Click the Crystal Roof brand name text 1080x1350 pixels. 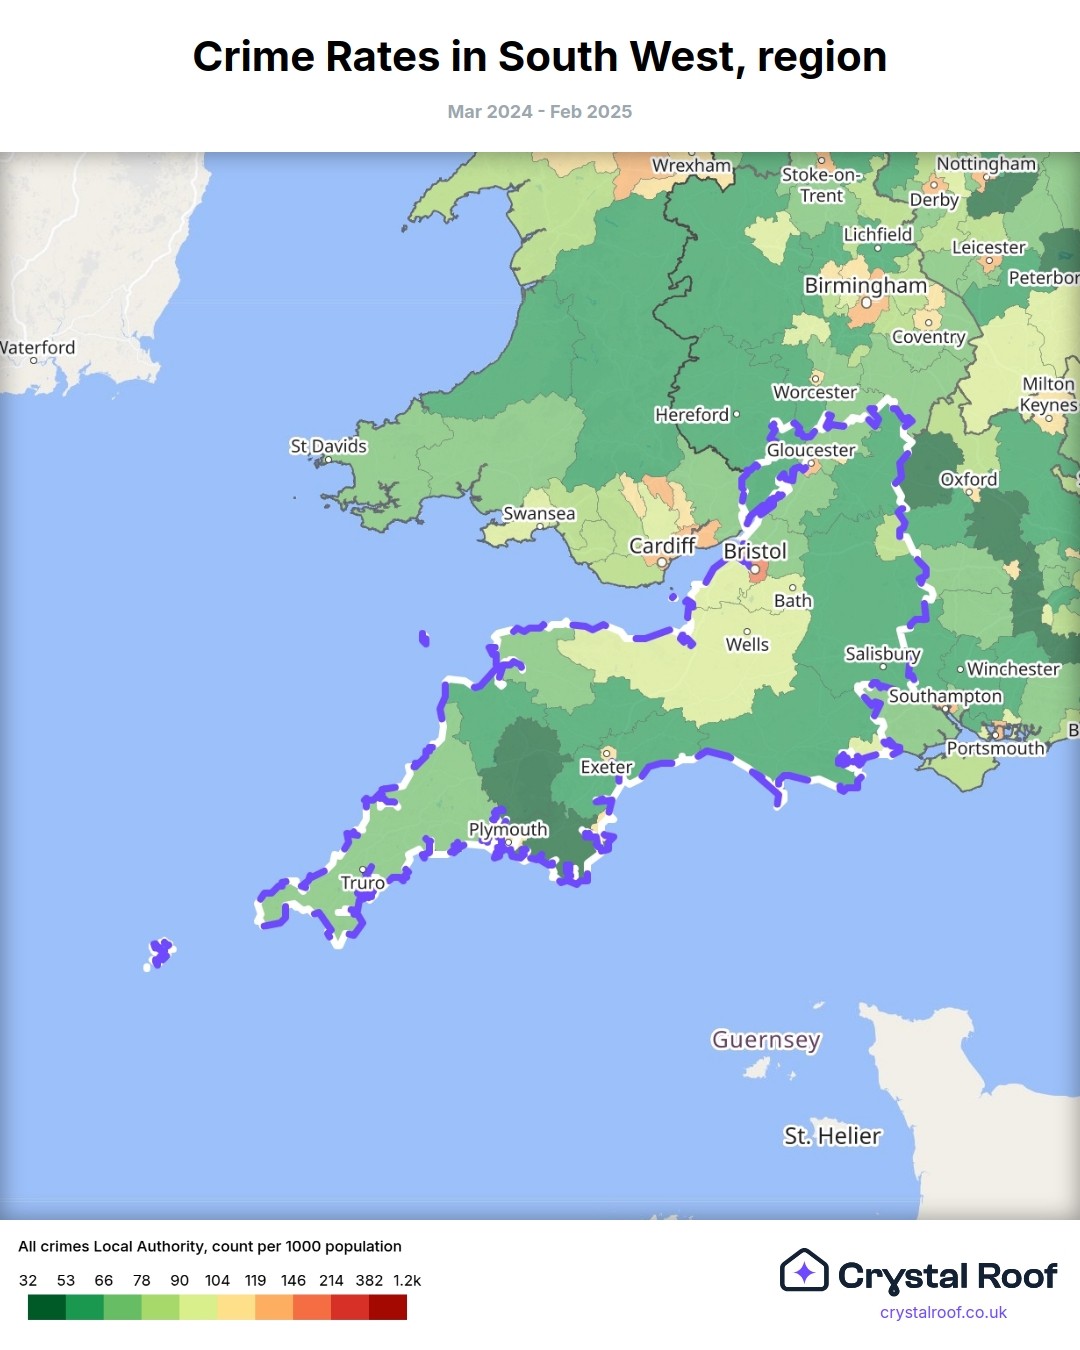click(x=947, y=1276)
